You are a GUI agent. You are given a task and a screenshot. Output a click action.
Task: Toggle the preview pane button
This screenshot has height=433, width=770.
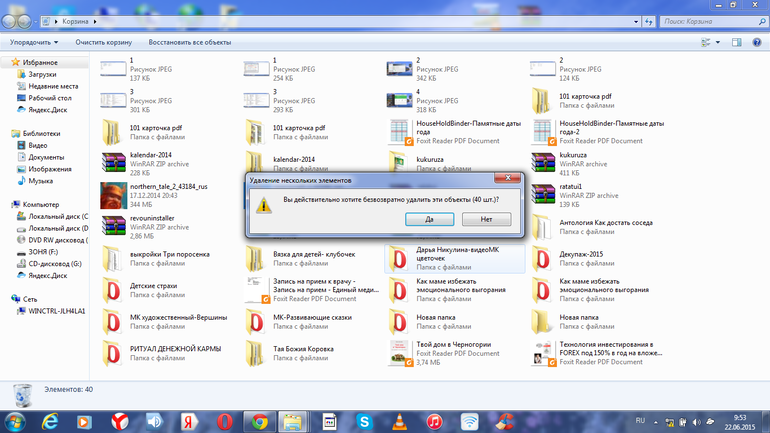[736, 43]
